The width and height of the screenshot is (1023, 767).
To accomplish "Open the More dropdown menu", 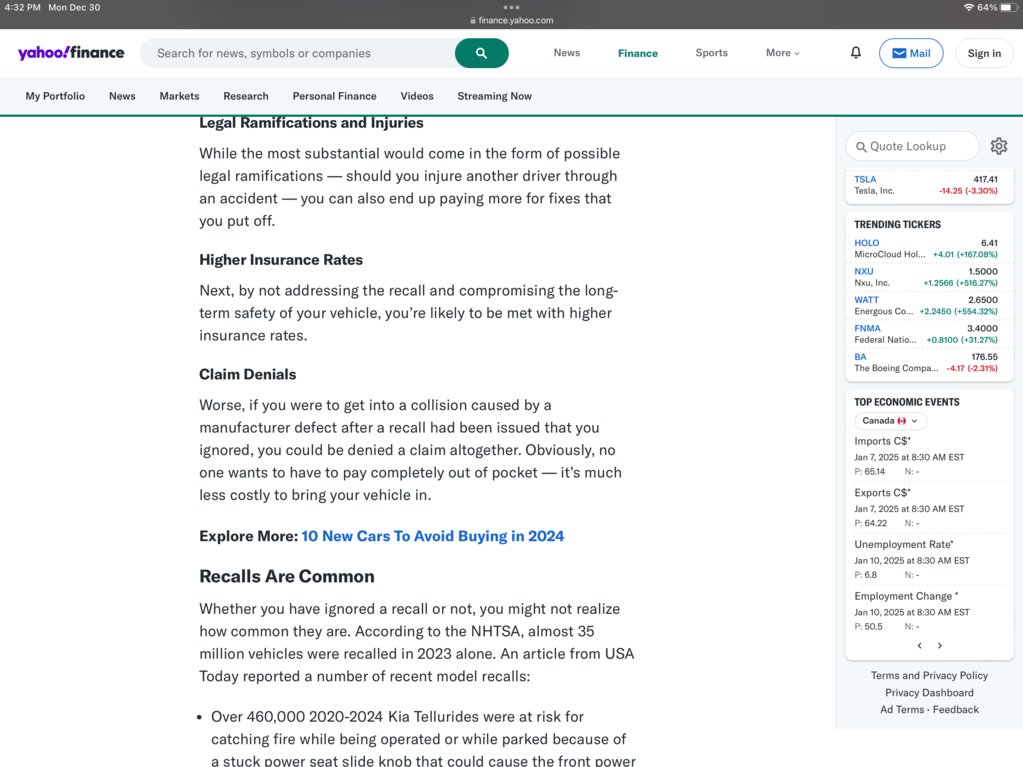I will [782, 53].
